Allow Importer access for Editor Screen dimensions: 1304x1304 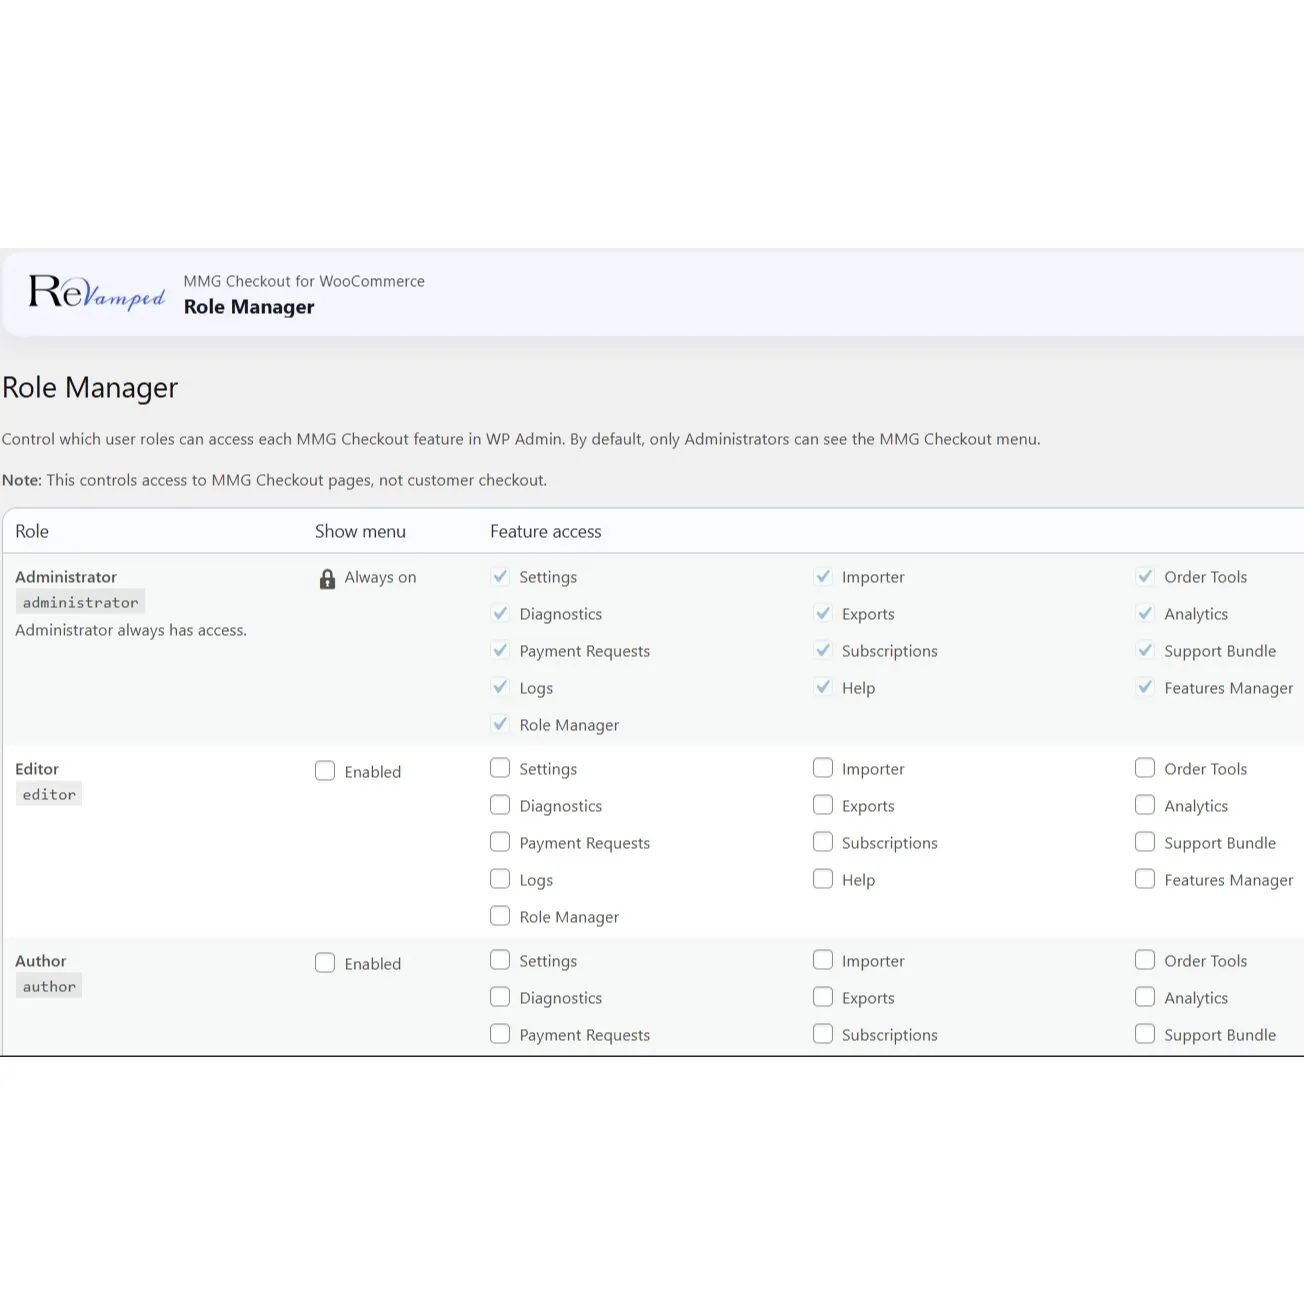[x=823, y=768]
